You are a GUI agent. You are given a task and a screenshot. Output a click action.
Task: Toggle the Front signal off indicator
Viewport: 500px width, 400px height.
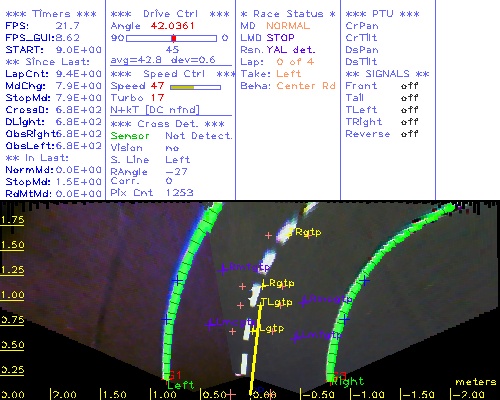point(409,86)
